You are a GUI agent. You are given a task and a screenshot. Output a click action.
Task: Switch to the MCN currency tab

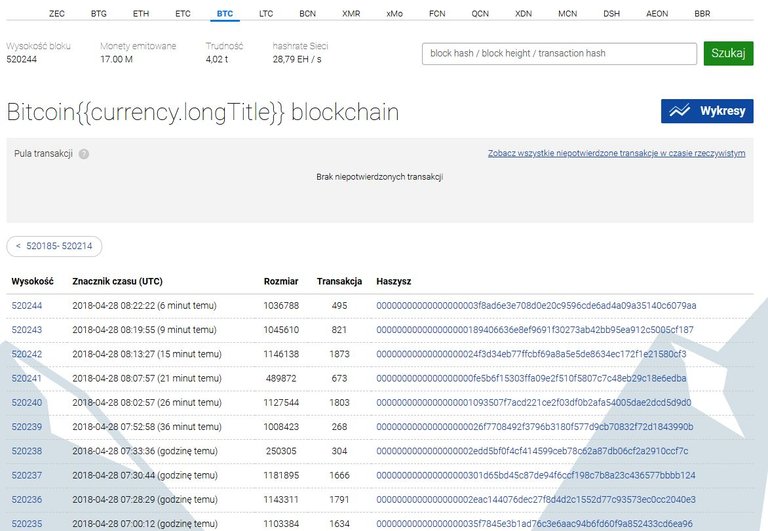point(568,14)
